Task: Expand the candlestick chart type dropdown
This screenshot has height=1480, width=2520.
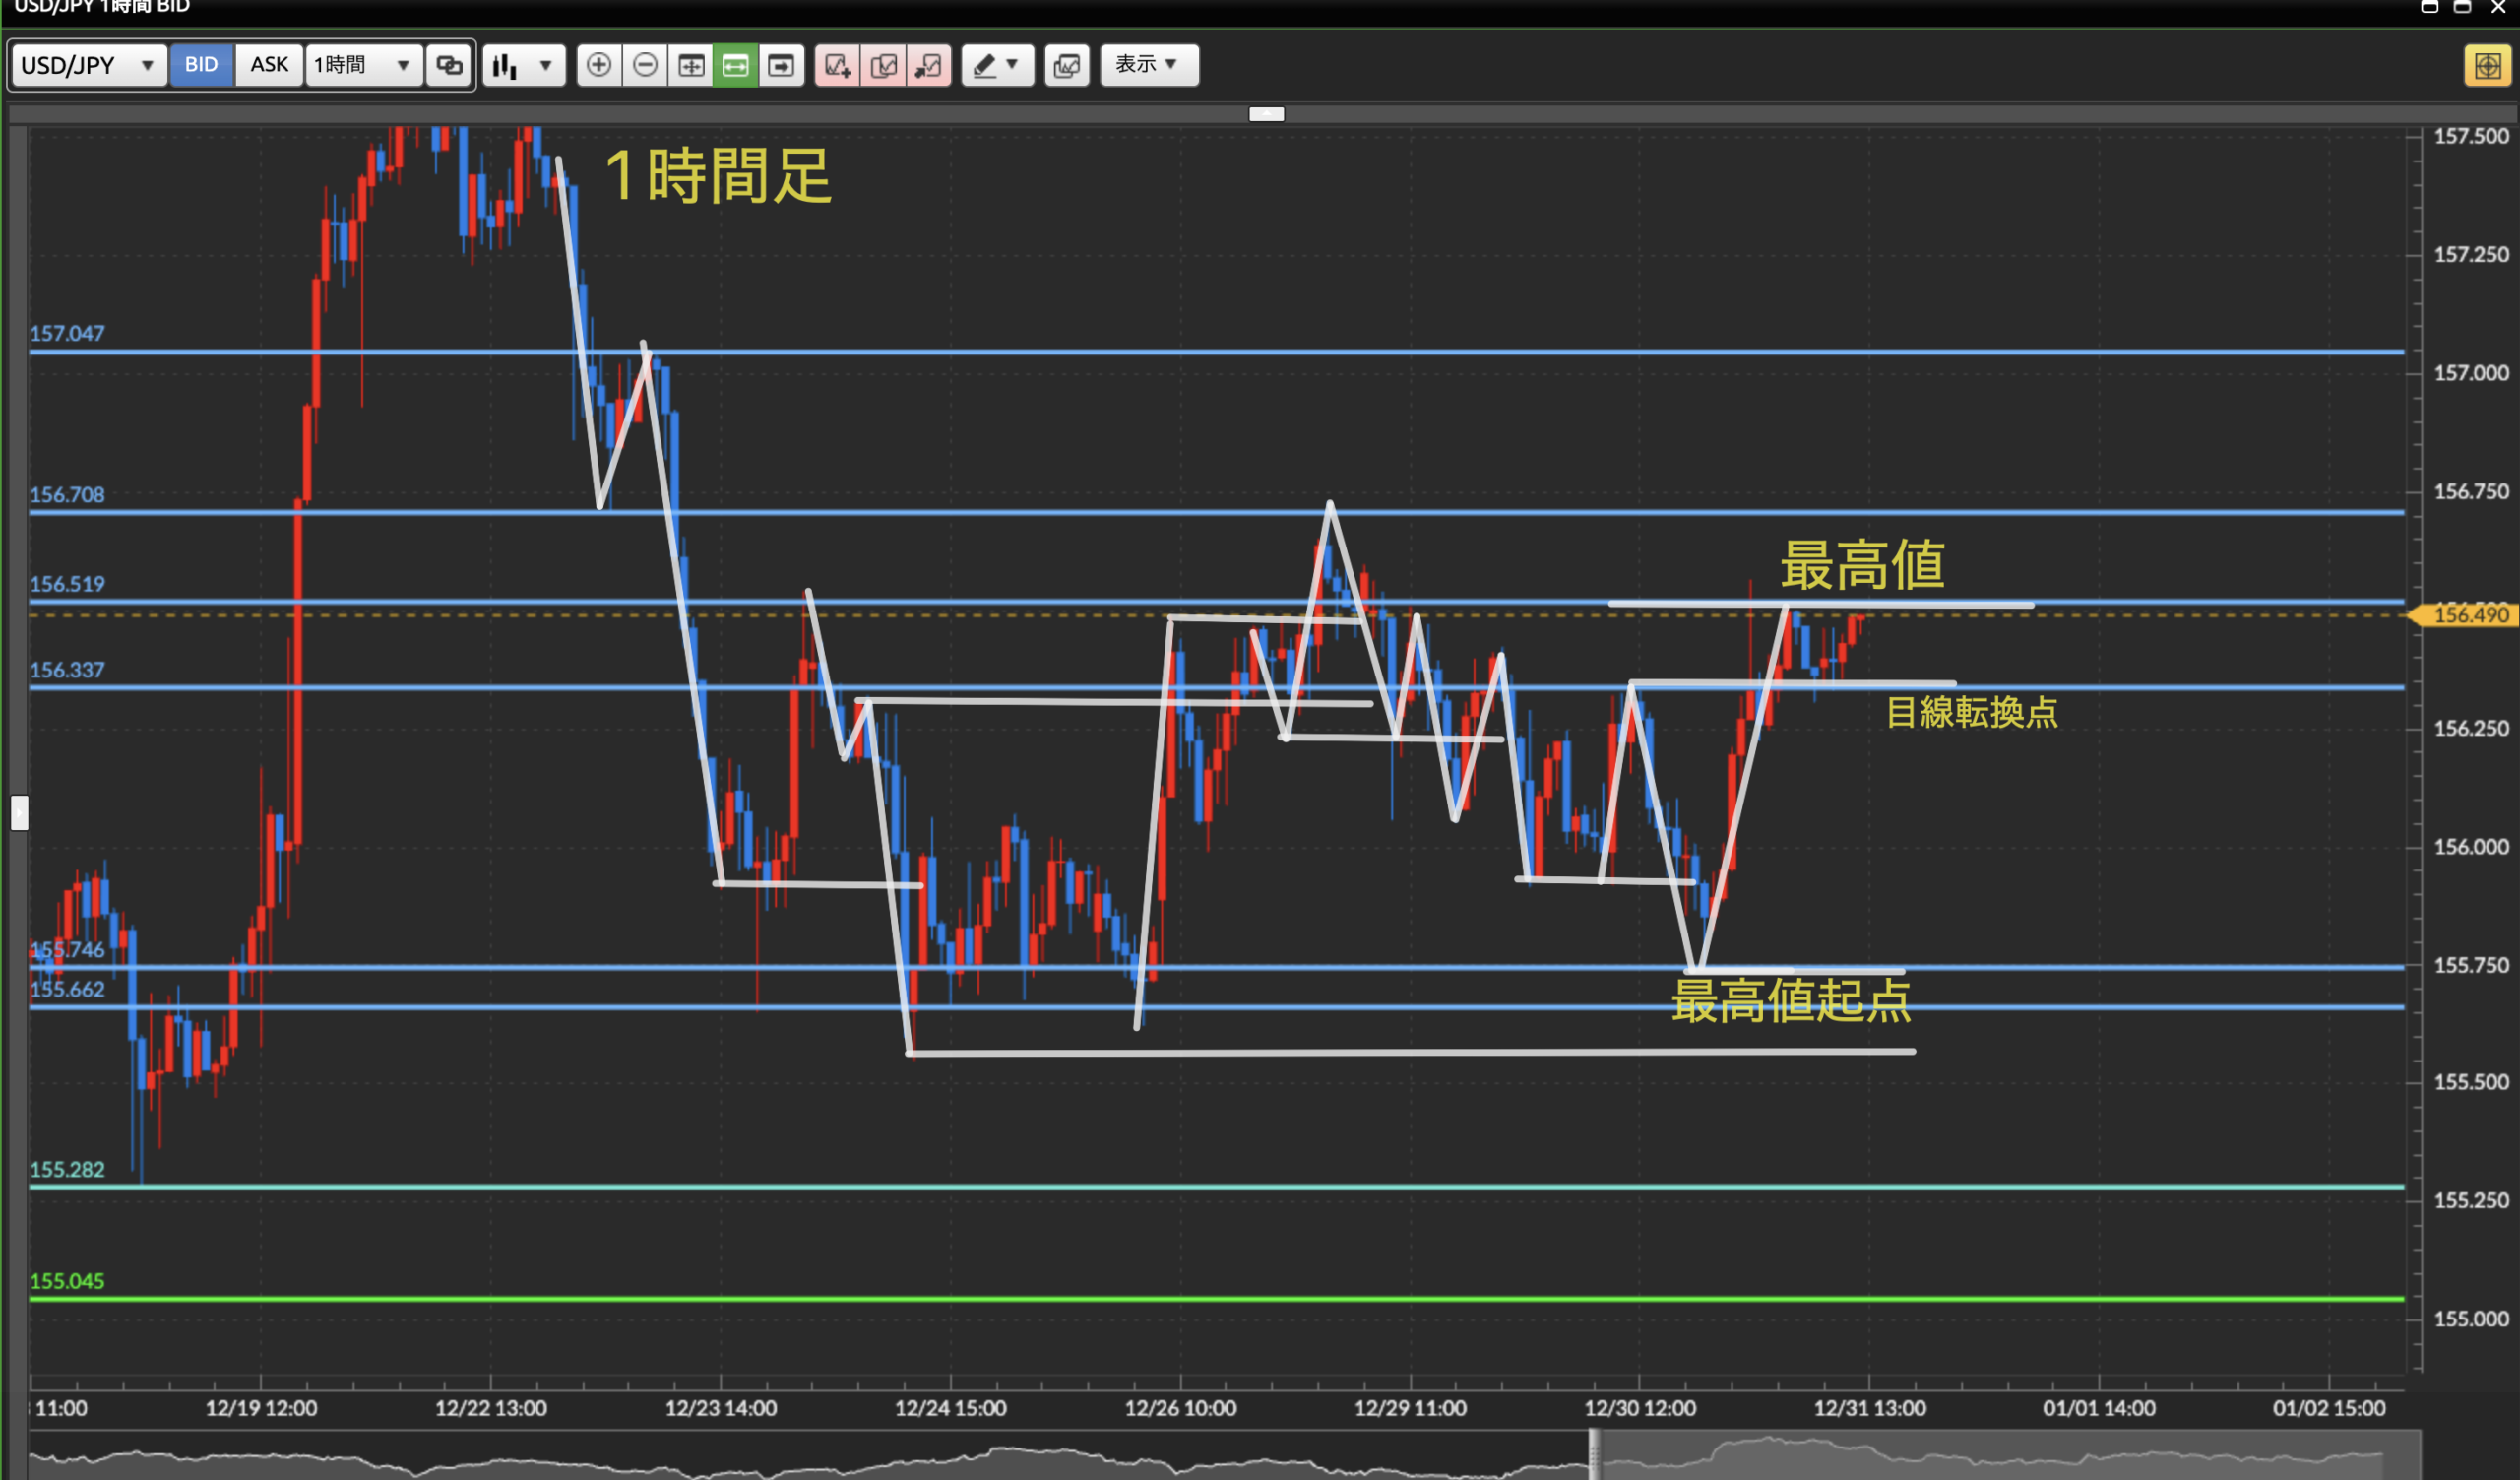Action: pos(524,66)
